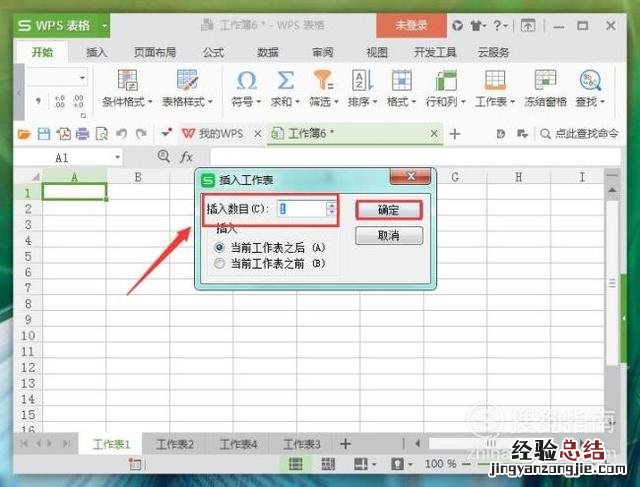Open the 工作表2 sheet tab

pos(175,444)
